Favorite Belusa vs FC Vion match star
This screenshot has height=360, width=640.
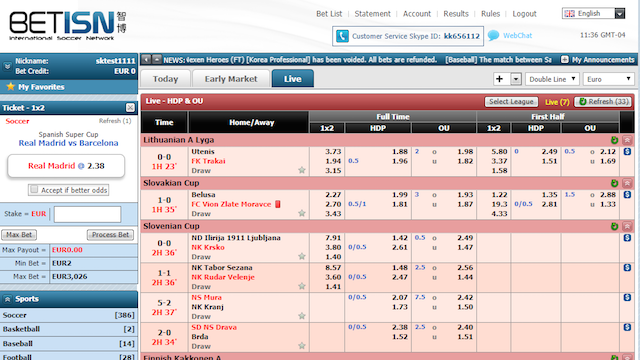[302, 213]
